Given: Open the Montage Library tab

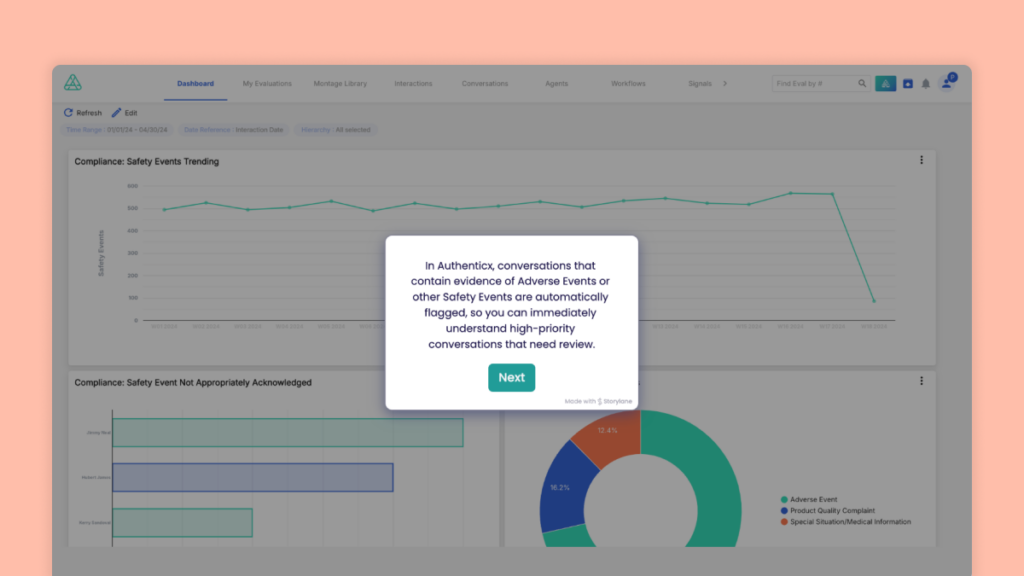Looking at the screenshot, I should click(x=340, y=84).
